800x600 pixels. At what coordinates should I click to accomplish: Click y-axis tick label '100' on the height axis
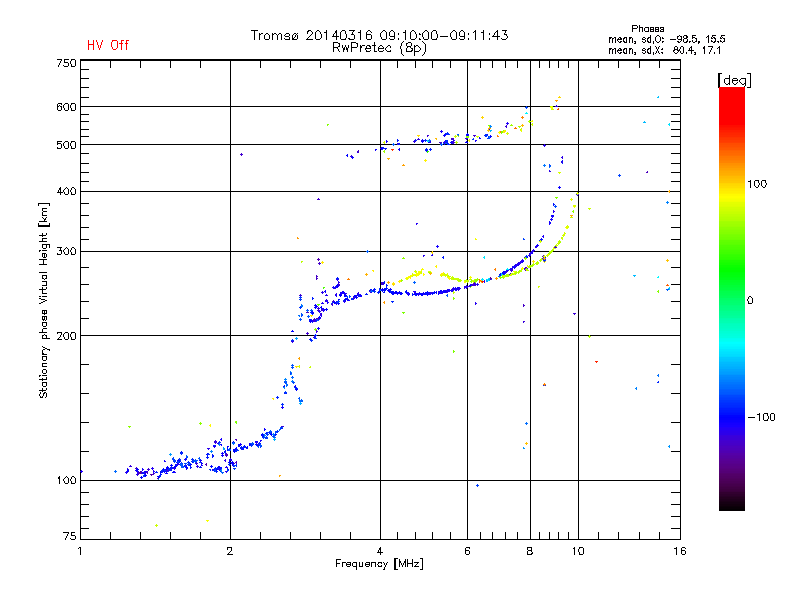click(67, 481)
